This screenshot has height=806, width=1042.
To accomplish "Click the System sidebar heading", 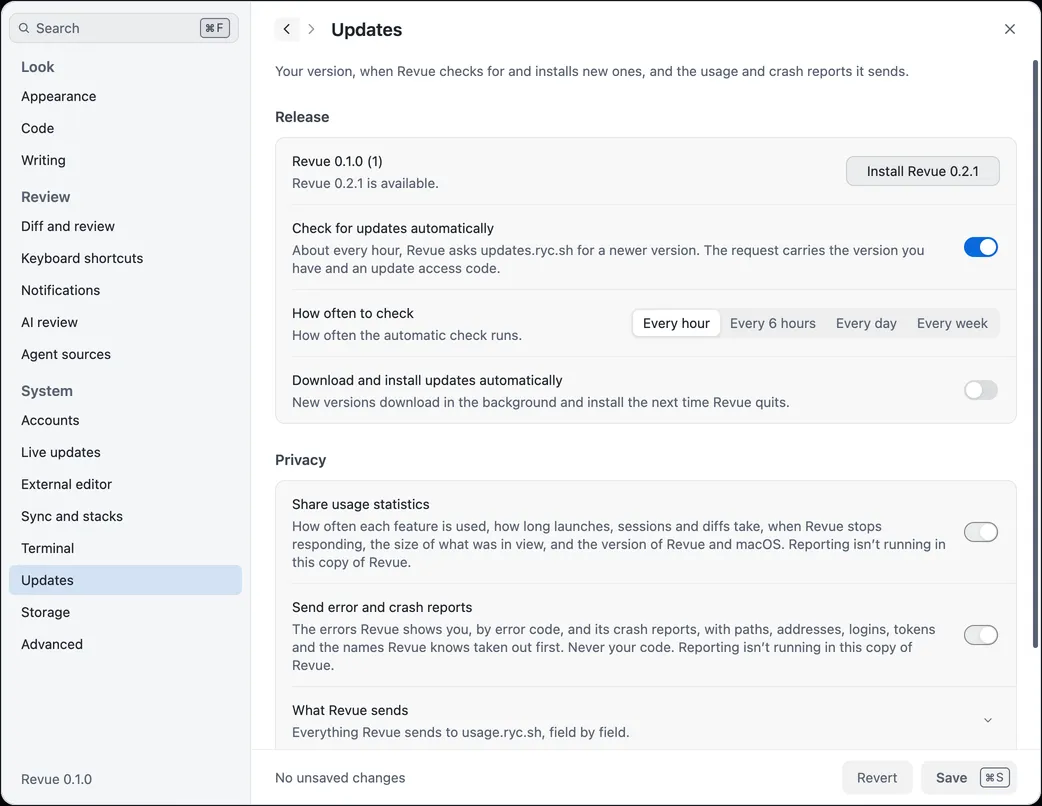I will [47, 391].
